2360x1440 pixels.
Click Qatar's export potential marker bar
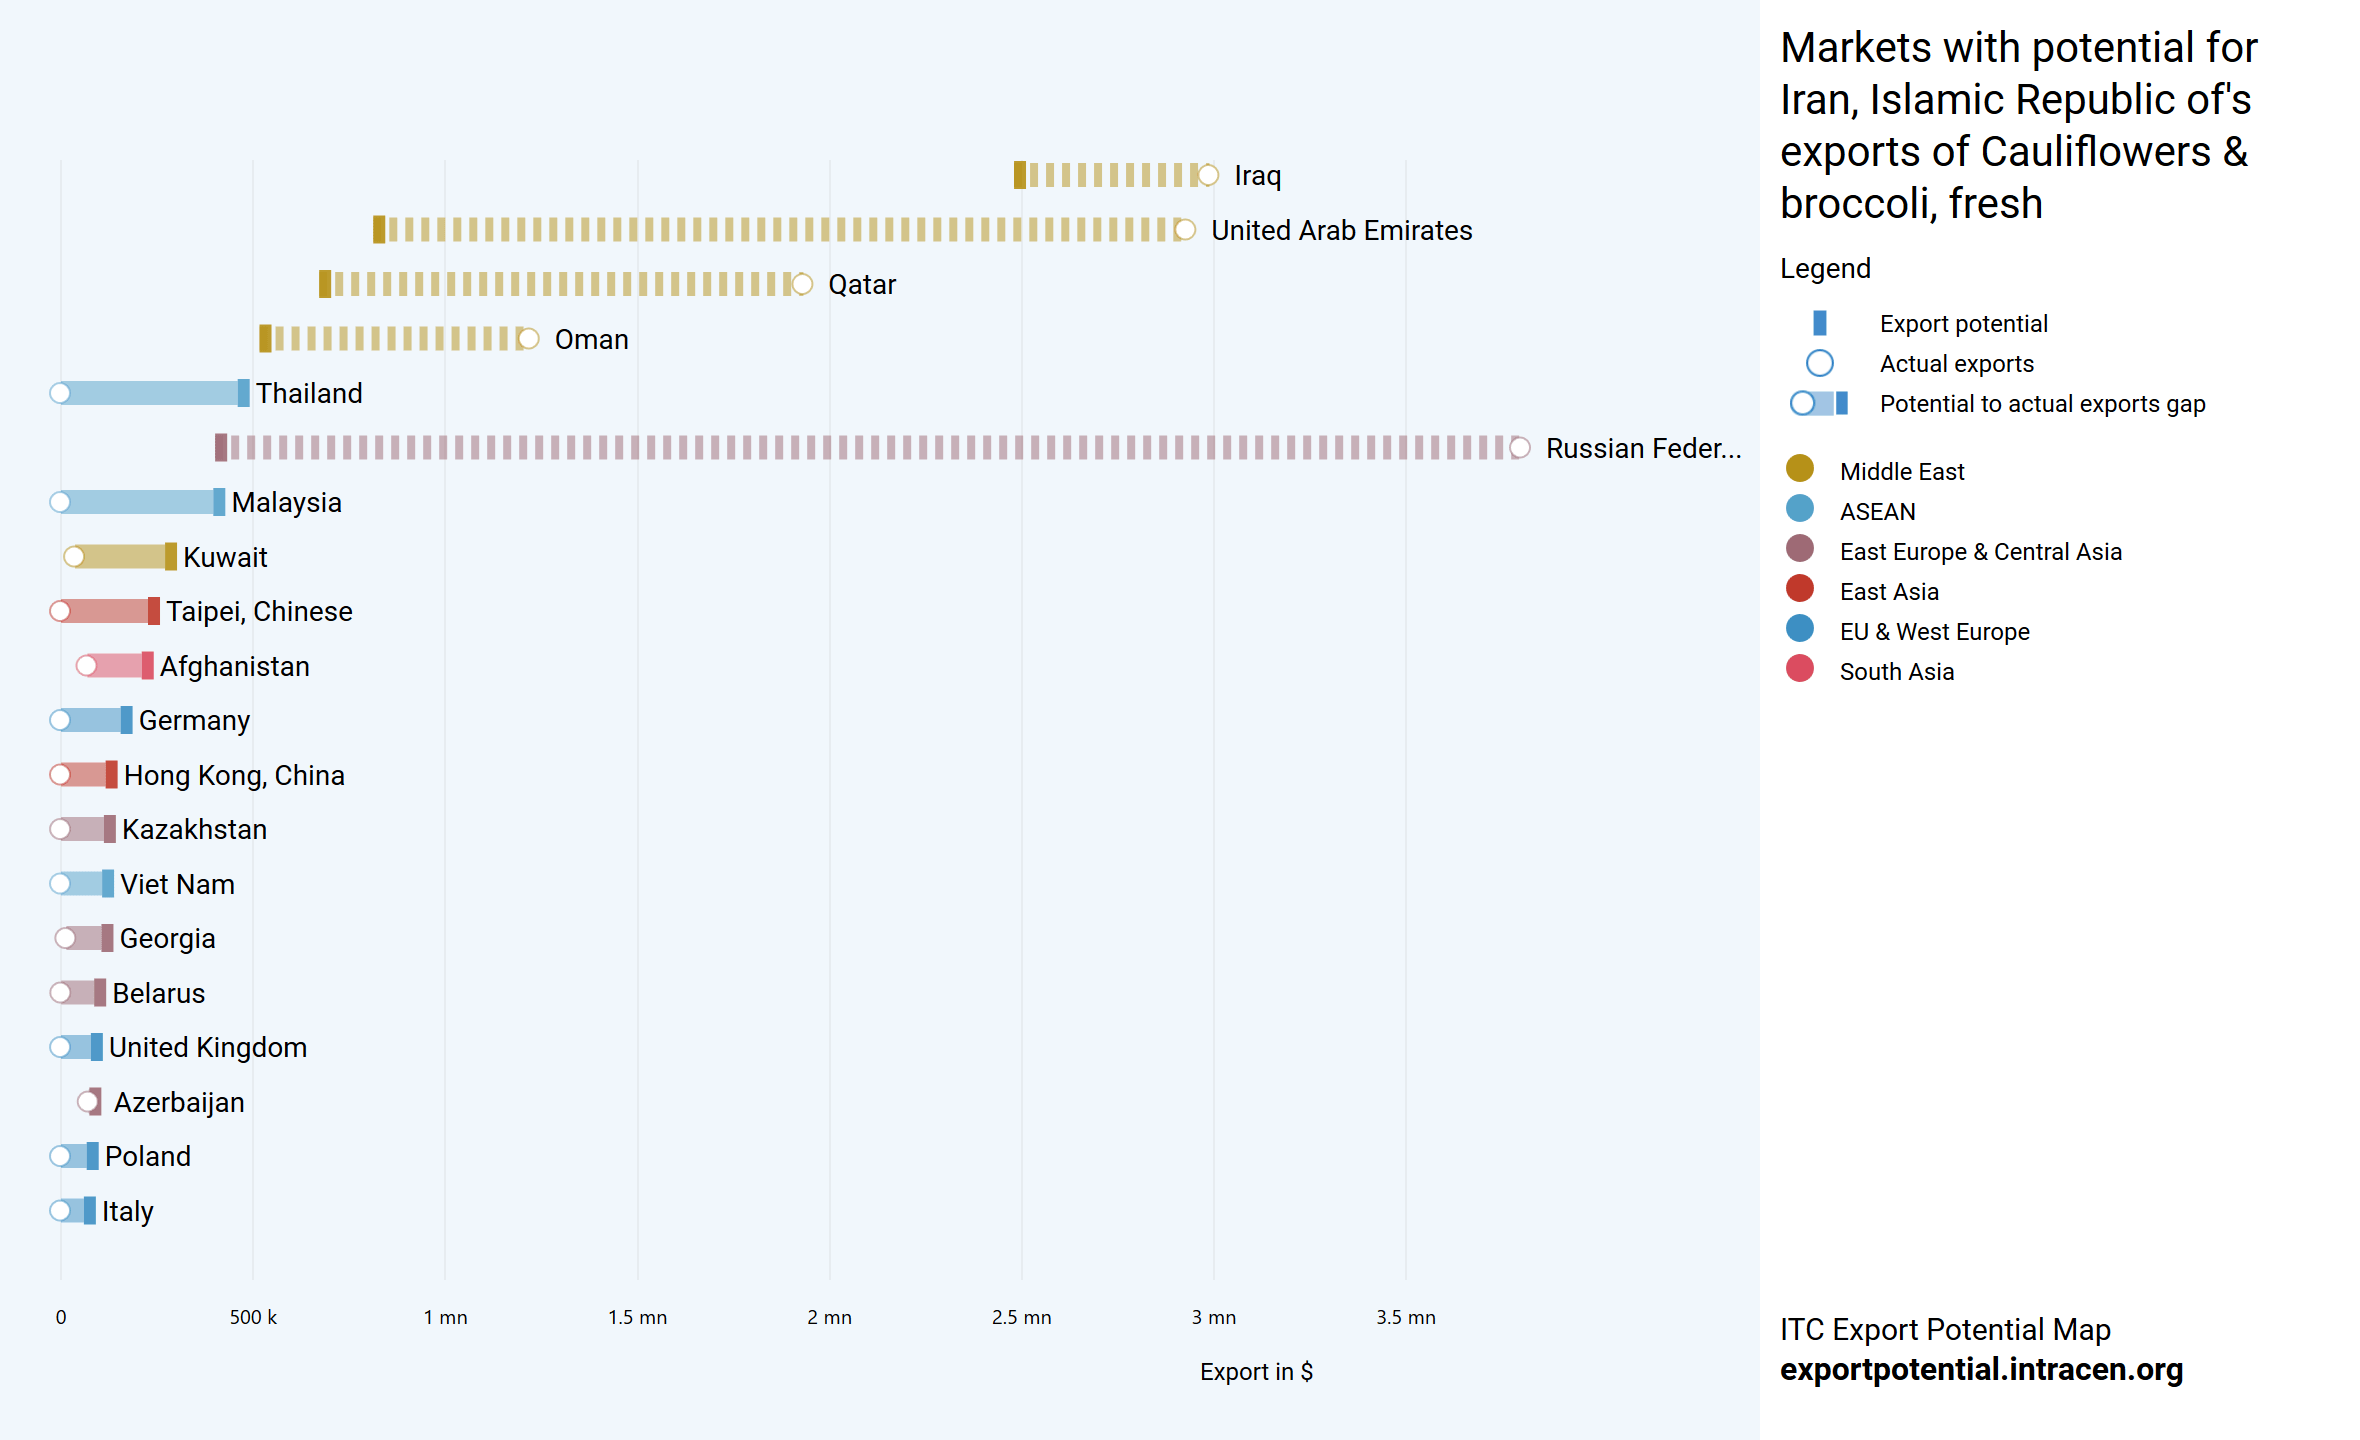coord(324,284)
